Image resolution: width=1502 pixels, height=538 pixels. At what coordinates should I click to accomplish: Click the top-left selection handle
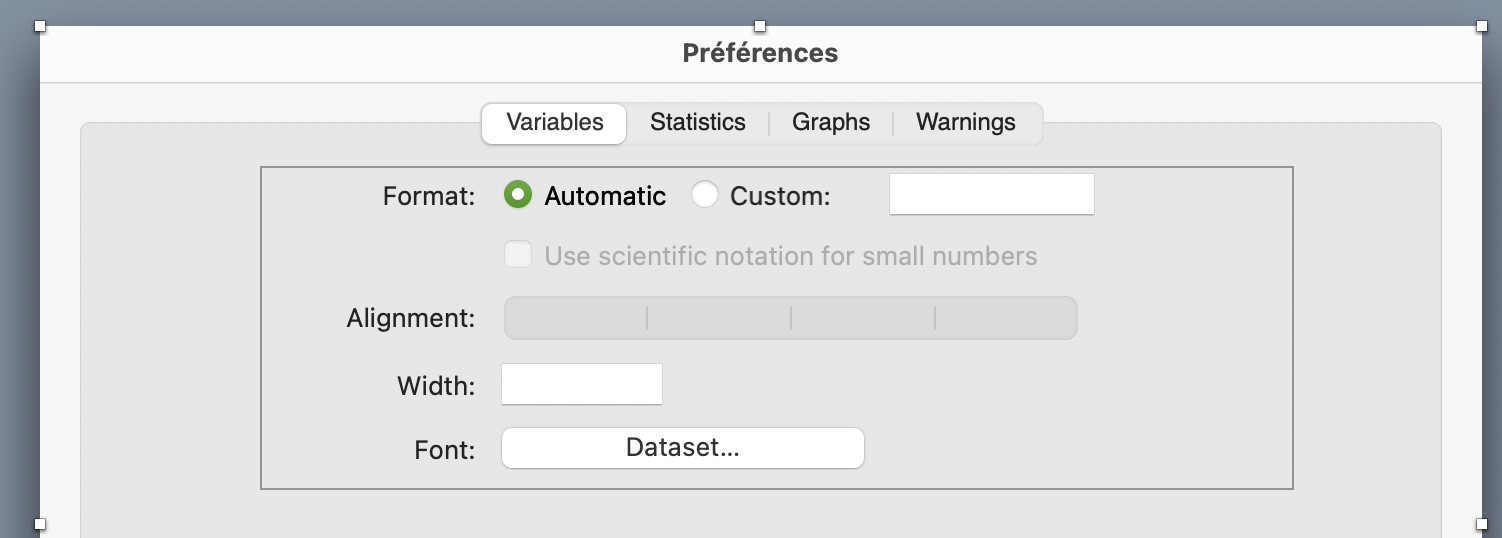click(x=41, y=26)
